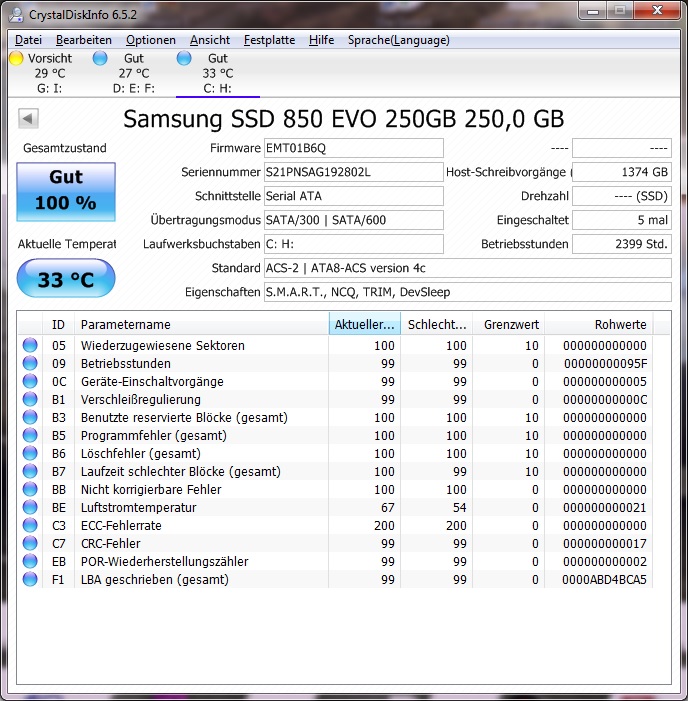Click the Firmware field EMT01B6Q
The height and width of the screenshot is (701, 688).
pyautogui.click(x=354, y=148)
